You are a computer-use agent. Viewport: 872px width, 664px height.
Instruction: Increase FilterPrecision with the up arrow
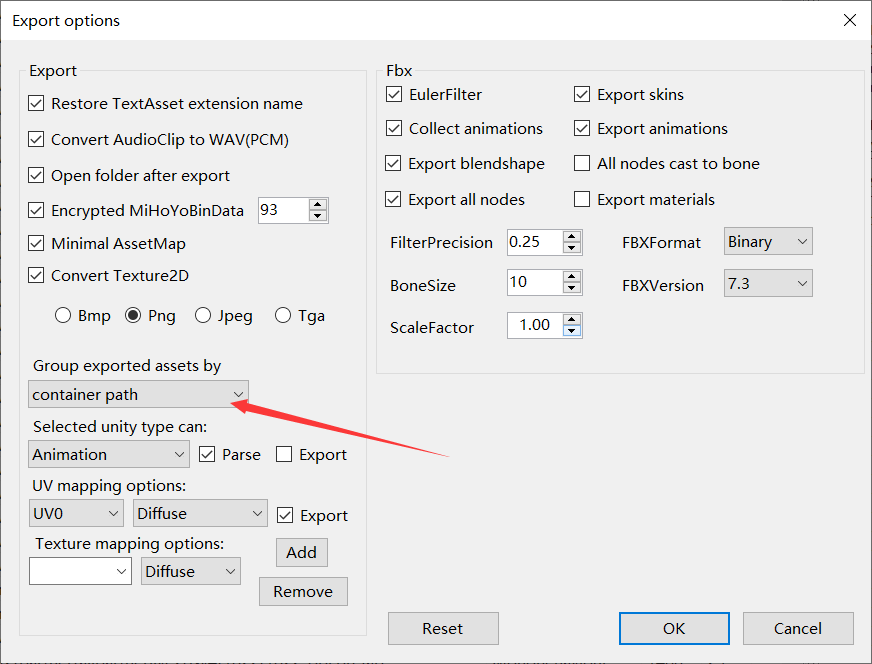point(572,236)
